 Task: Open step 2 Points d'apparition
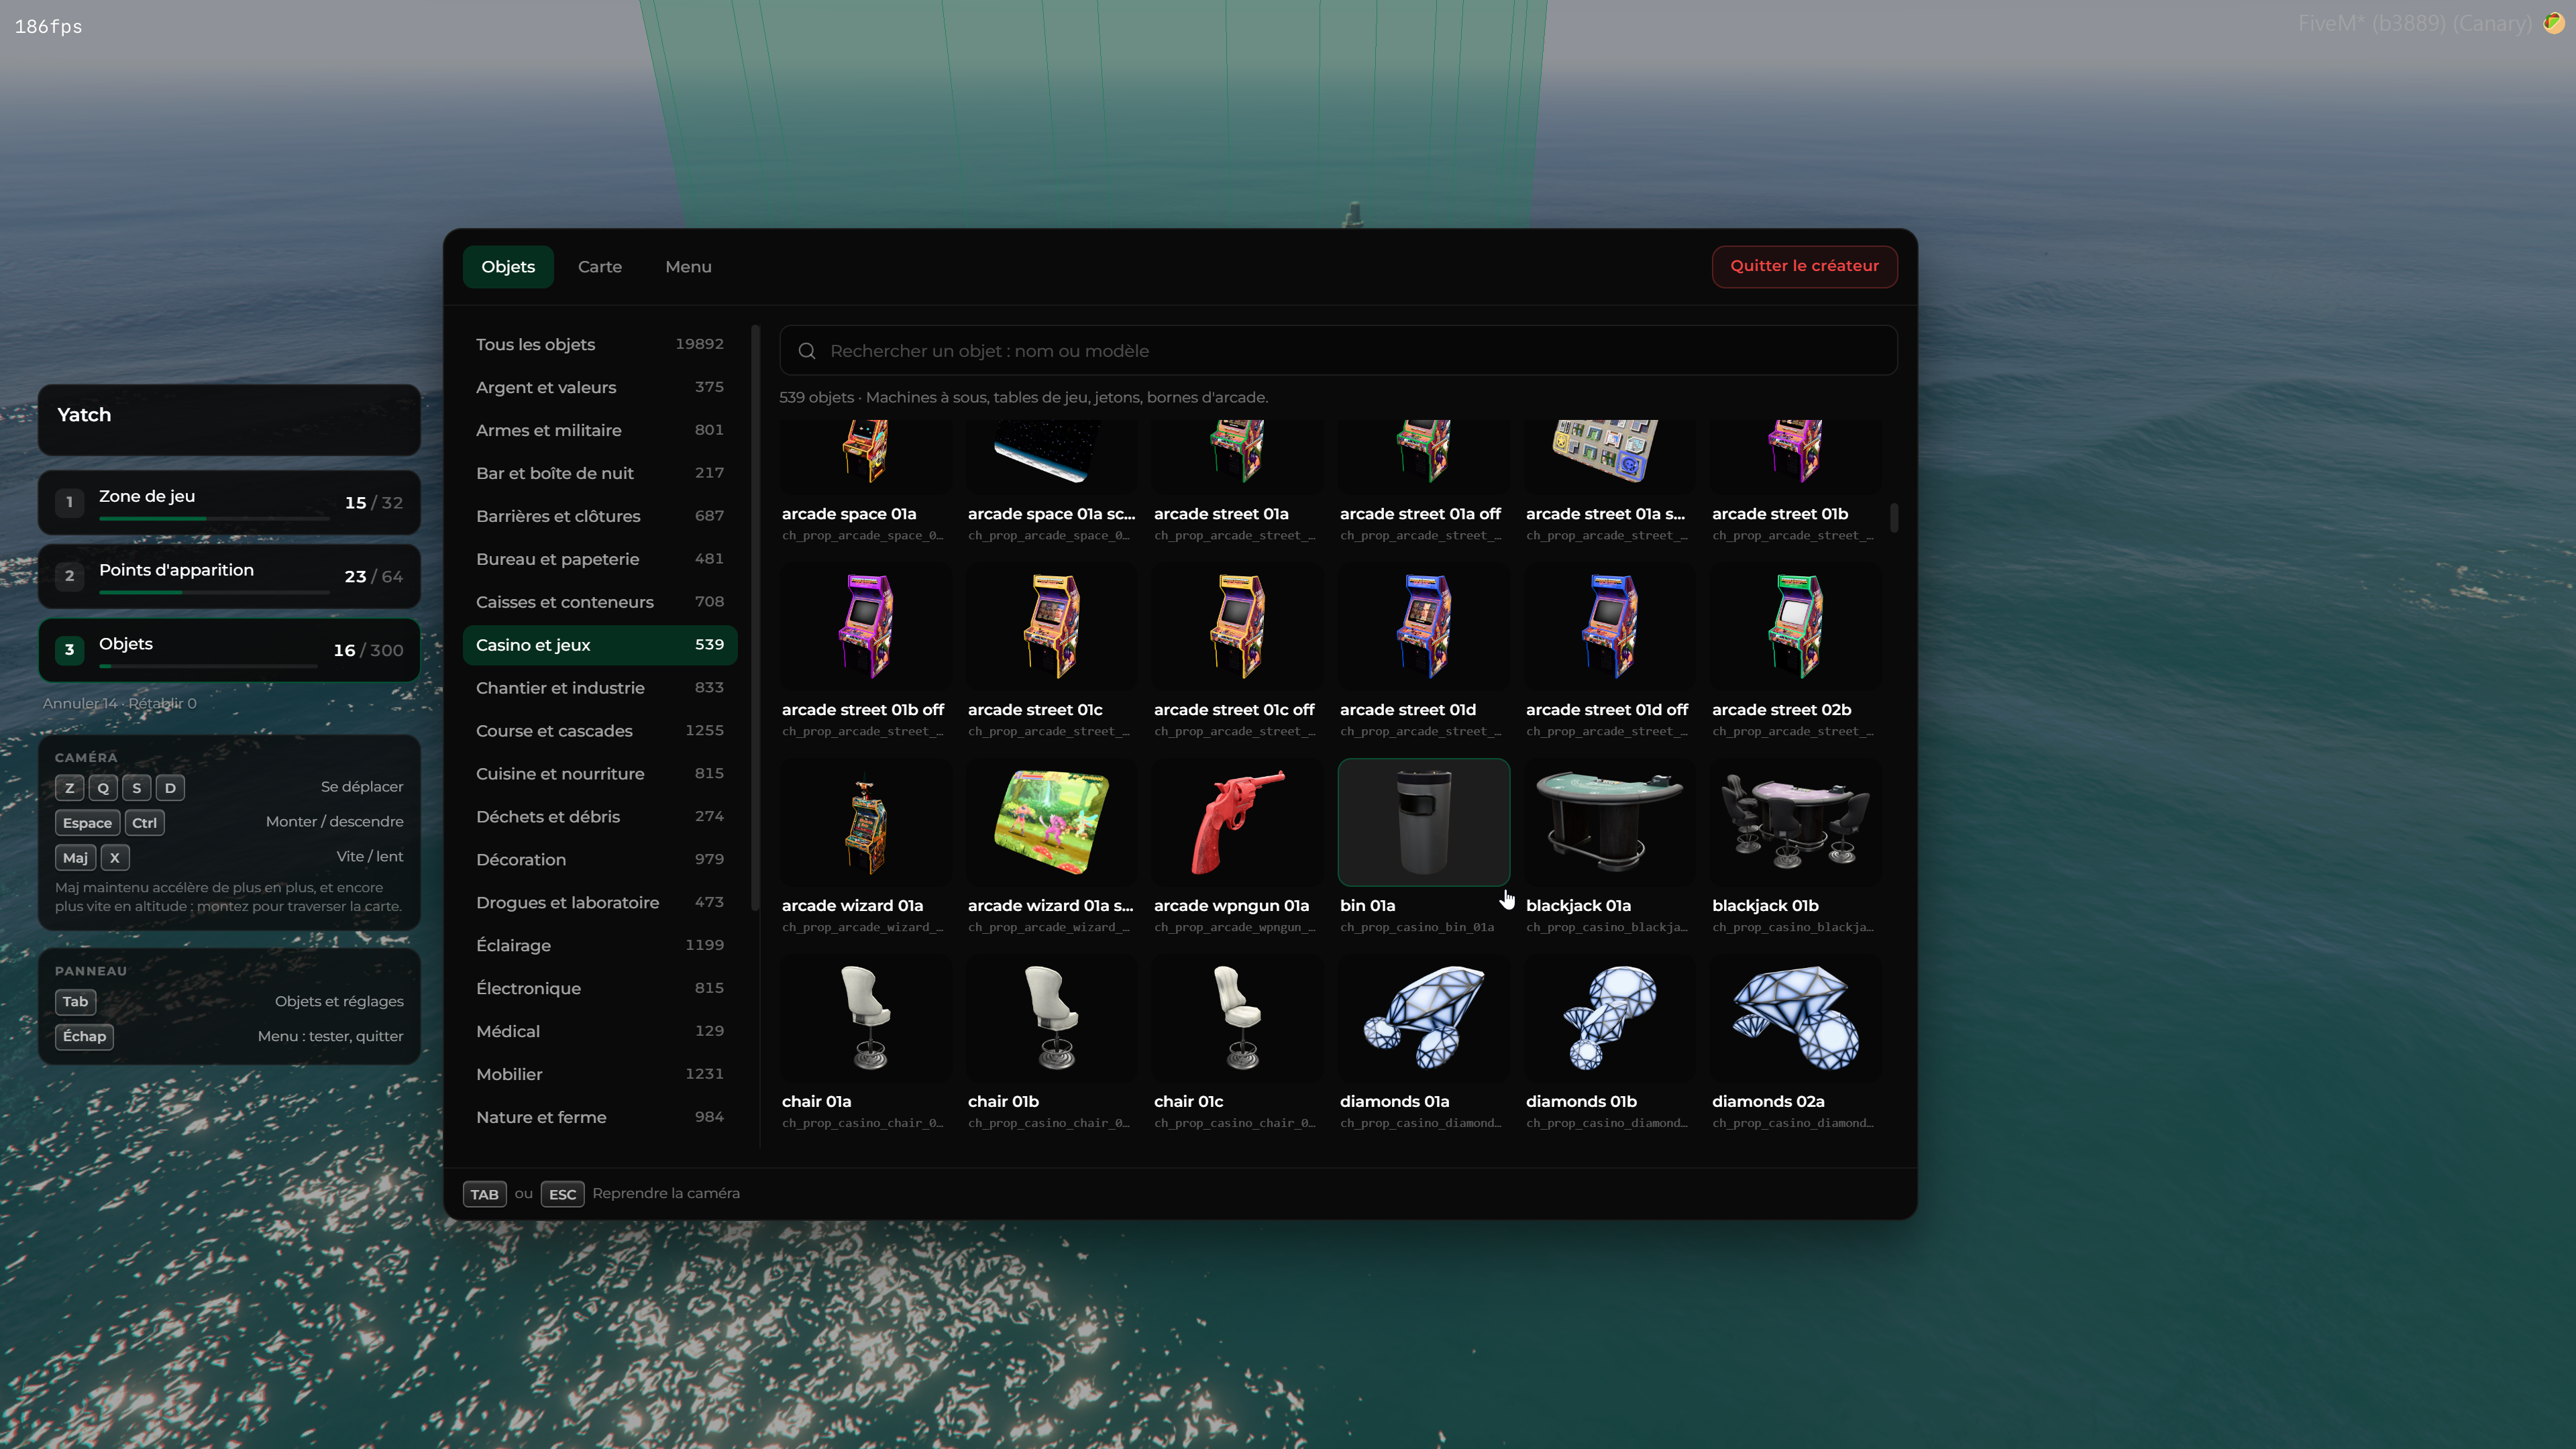229,576
